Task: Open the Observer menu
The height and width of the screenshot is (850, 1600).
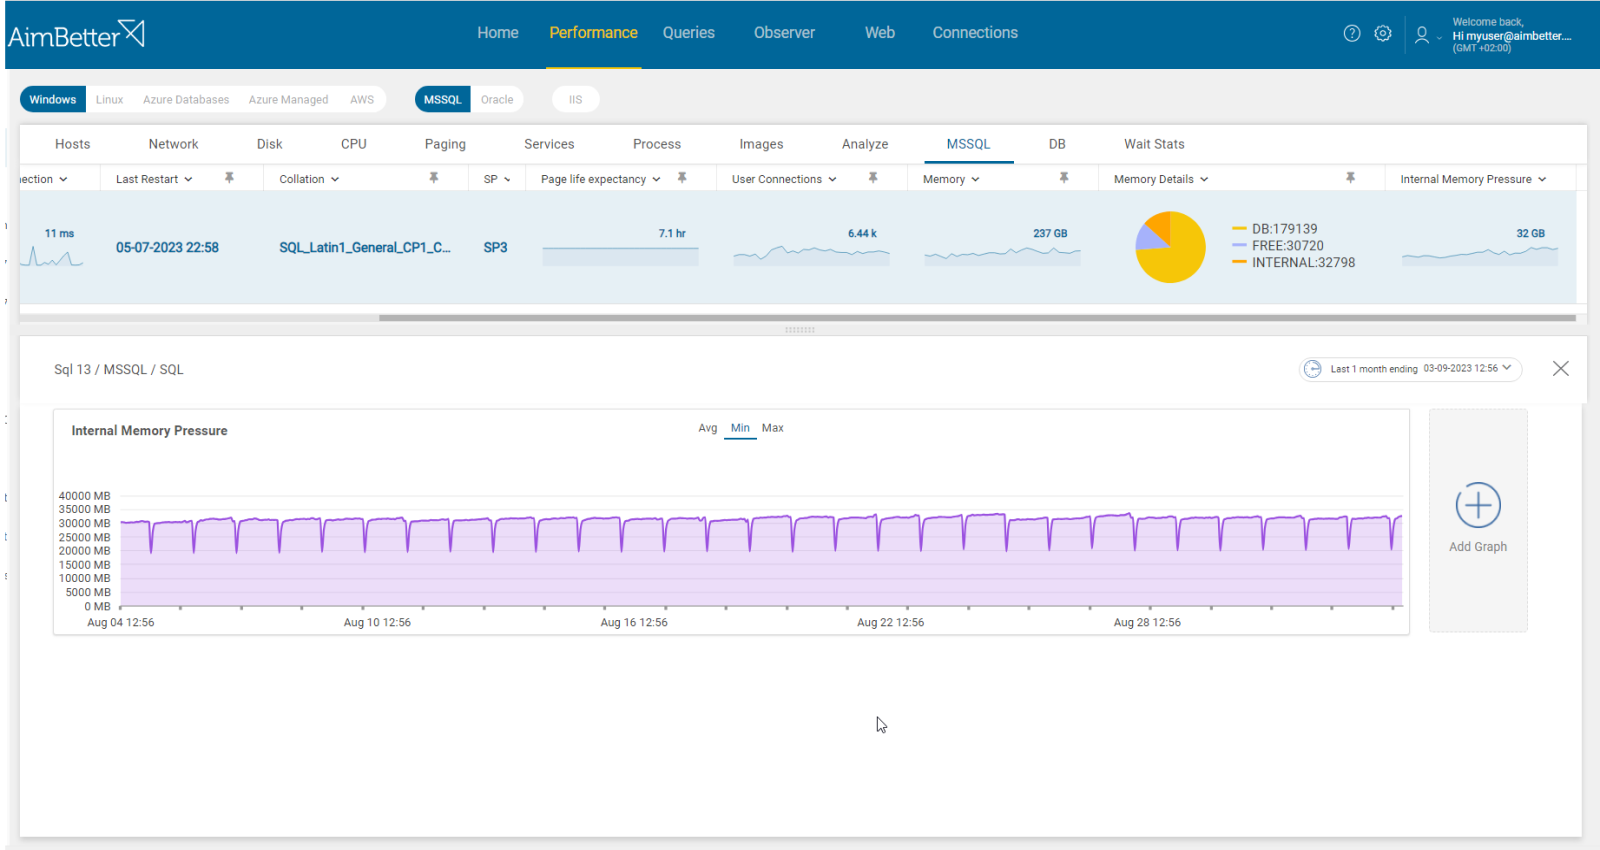Action: 784,33
